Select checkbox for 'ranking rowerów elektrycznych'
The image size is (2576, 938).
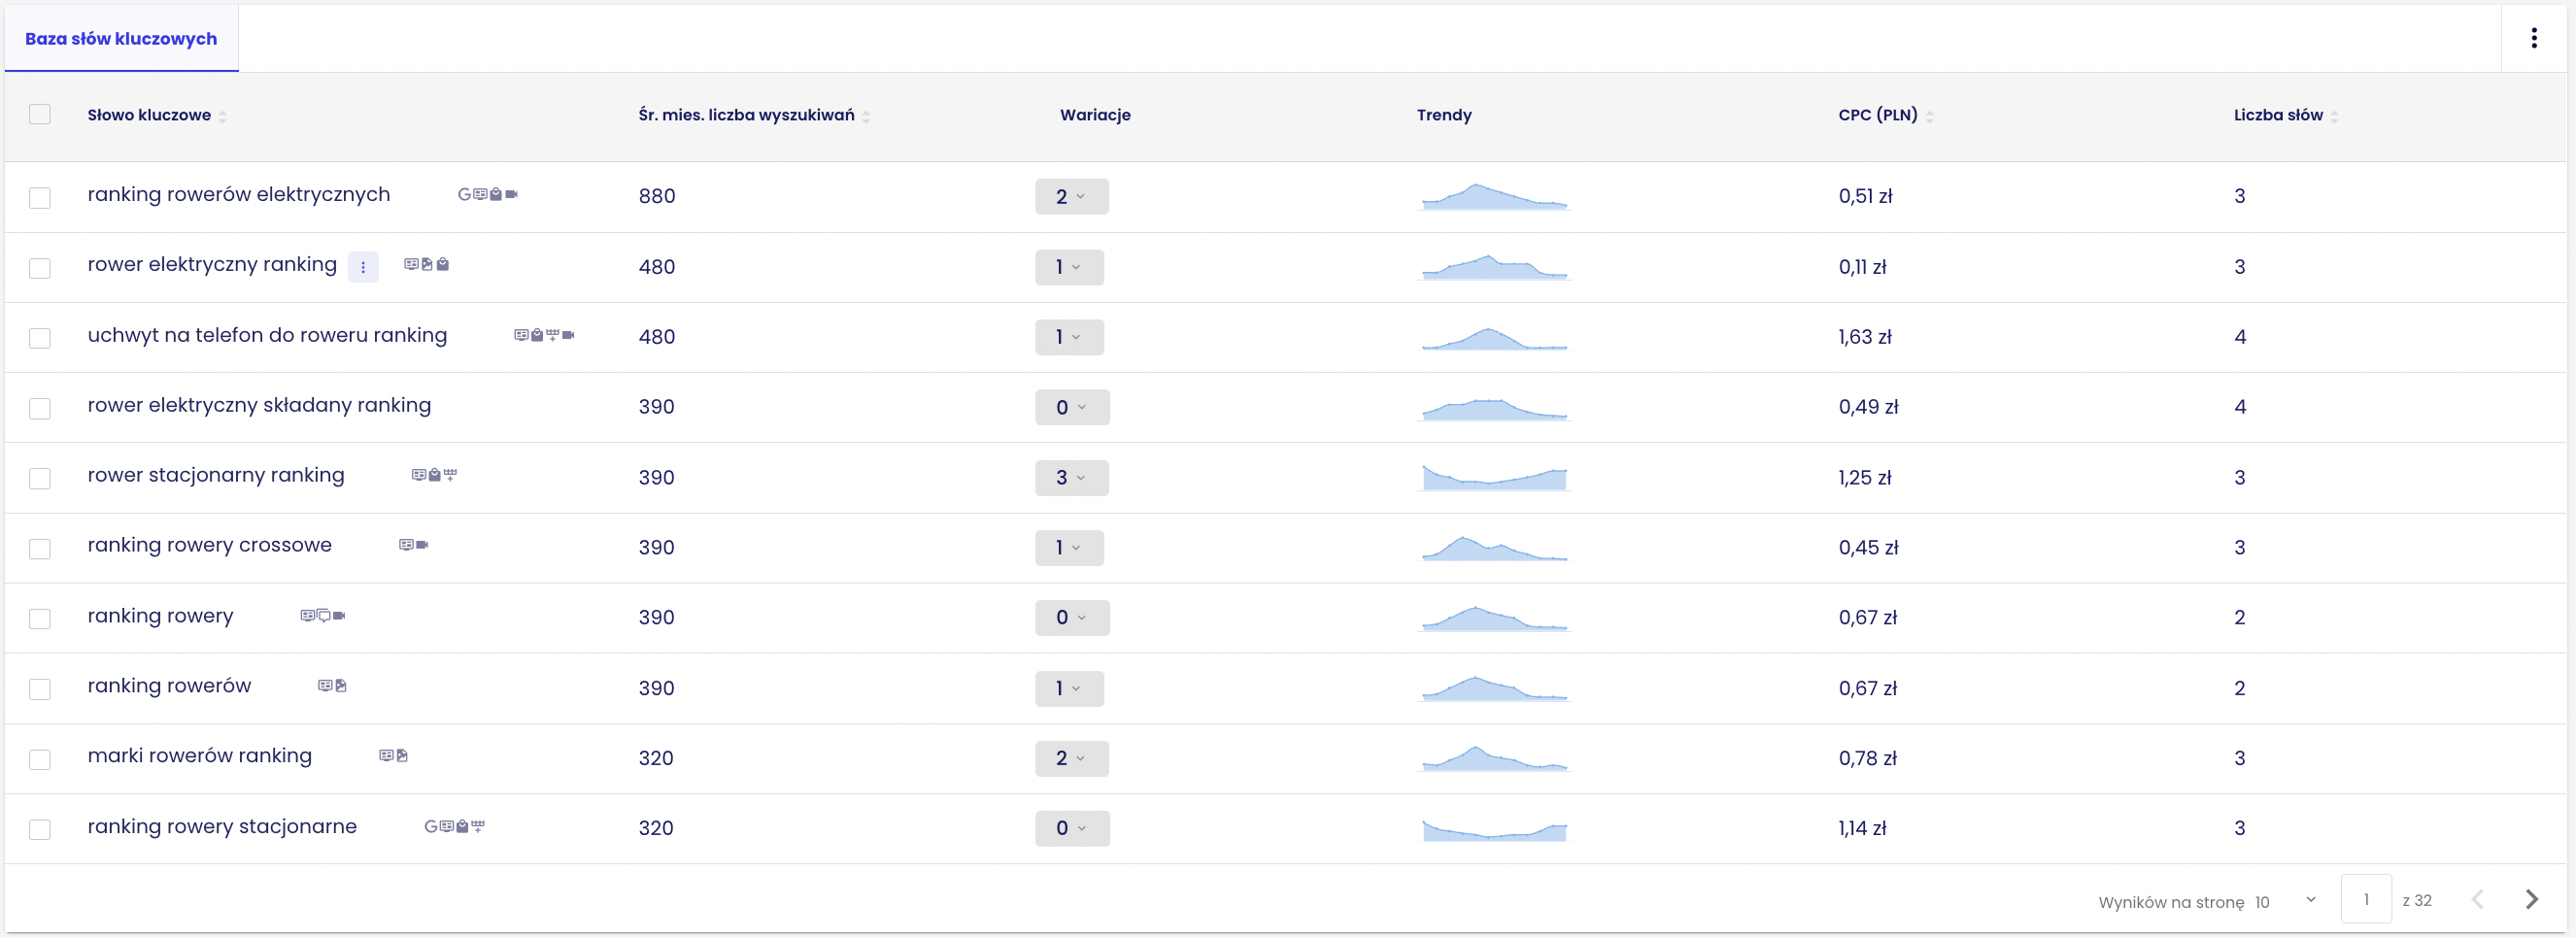[x=40, y=197]
